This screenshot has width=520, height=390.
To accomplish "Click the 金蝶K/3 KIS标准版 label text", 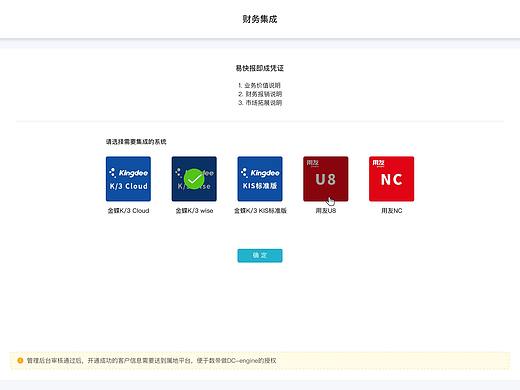I will [260, 211].
